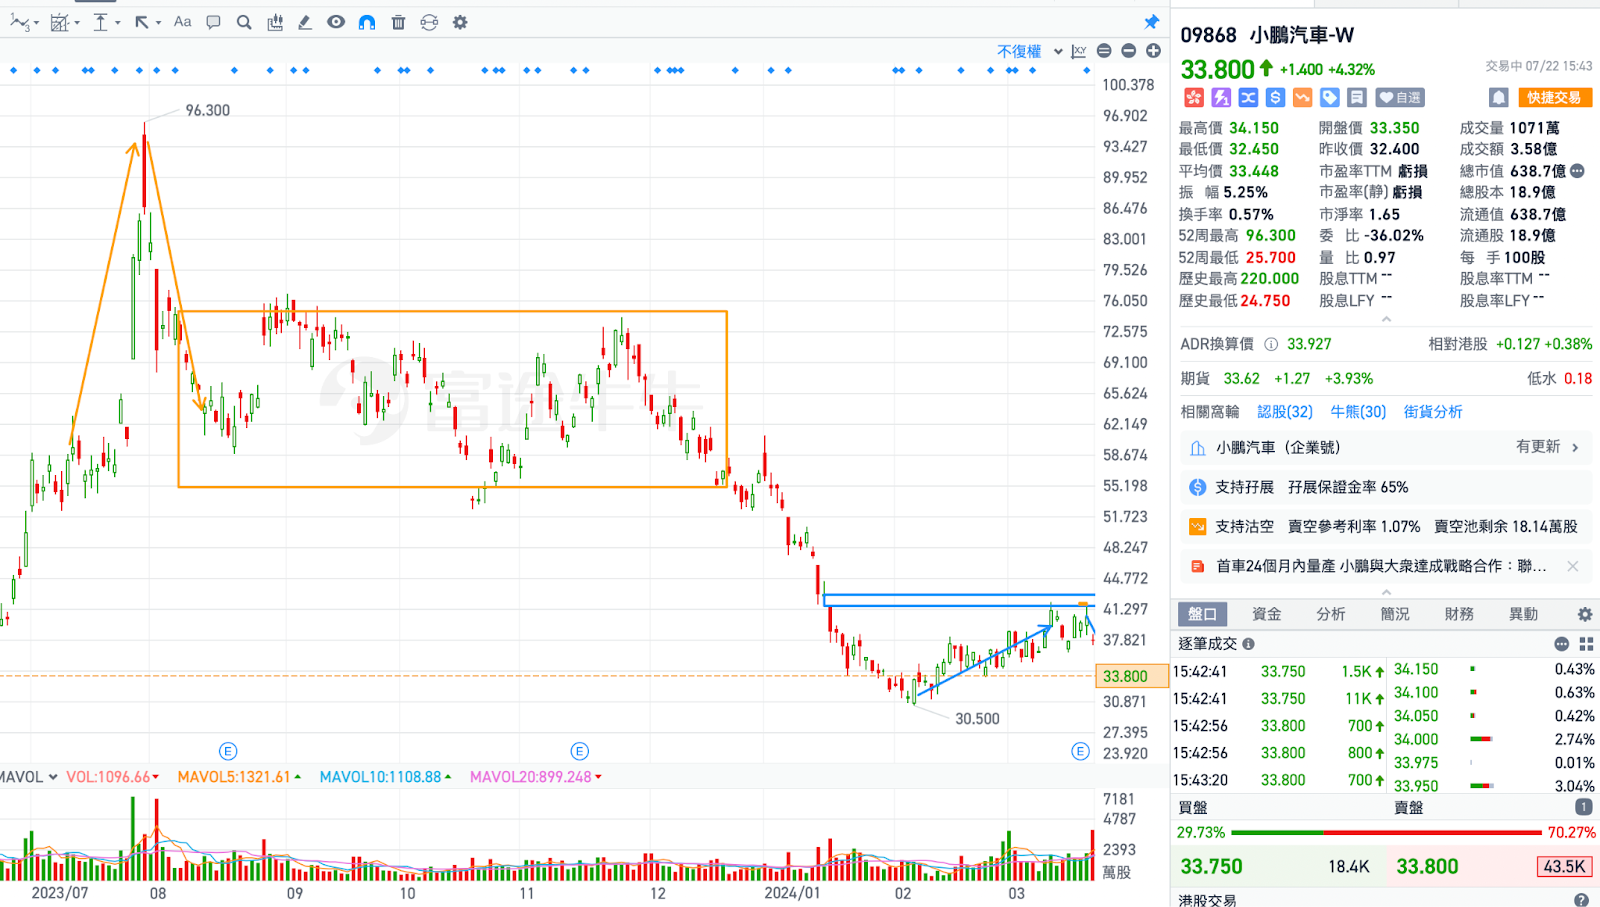View 支持孖展 margin details row
This screenshot has width=1600, height=907.
pyautogui.click(x=1386, y=487)
